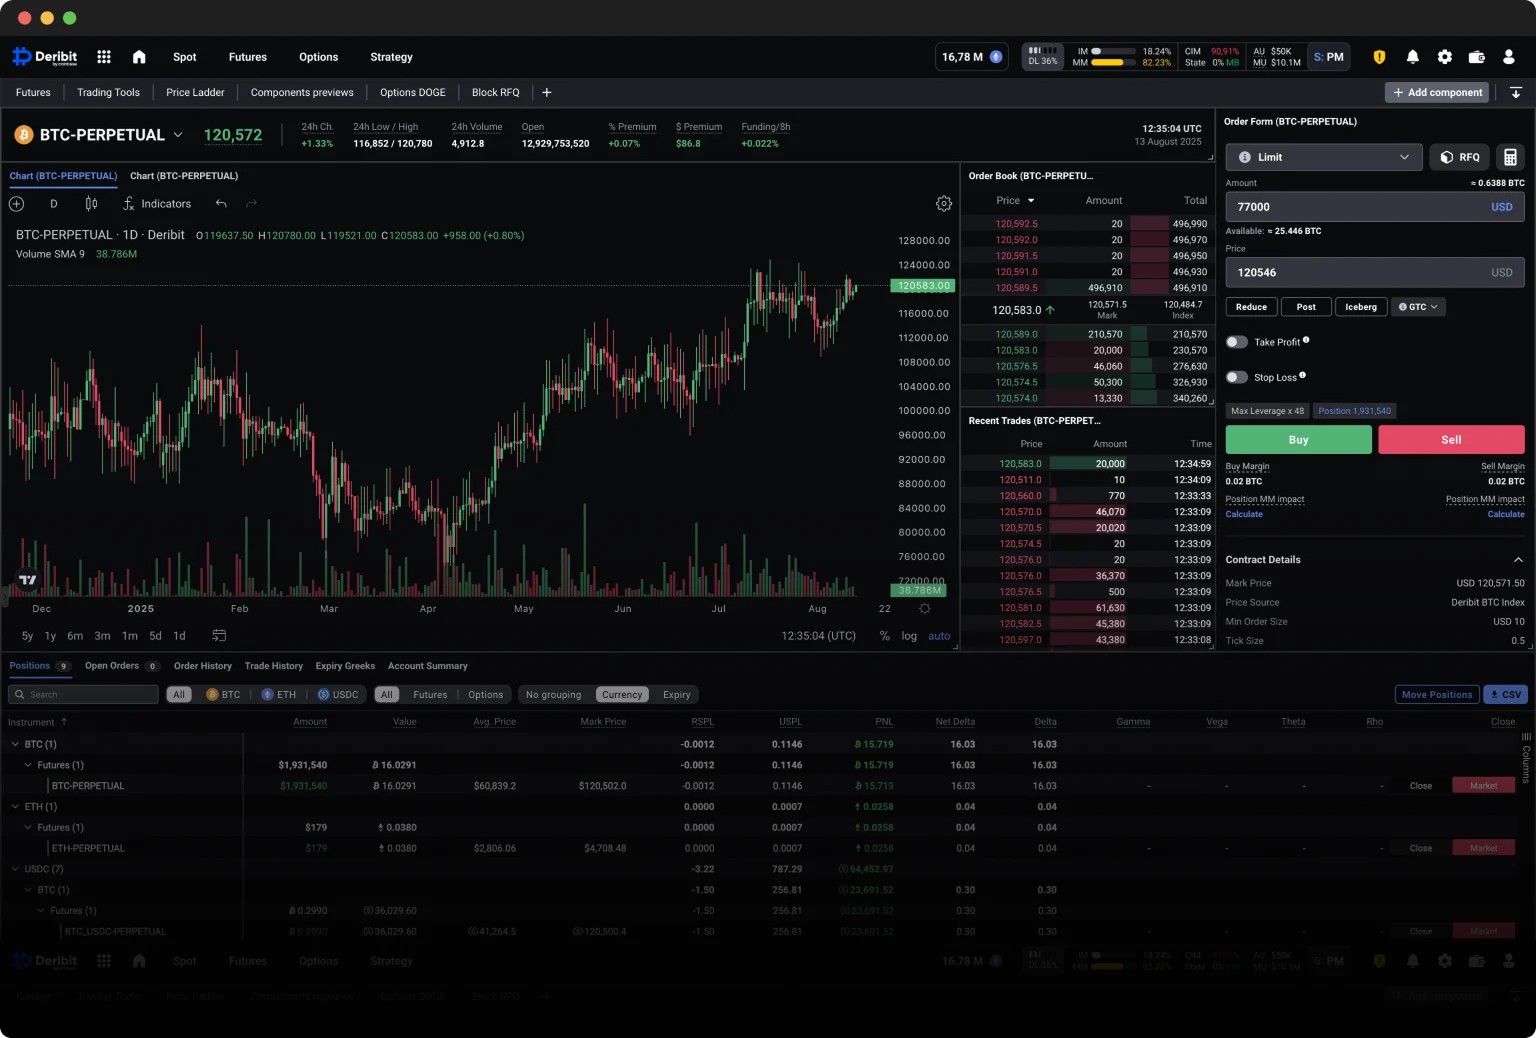The image size is (1536, 1038).
Task: Add a new workspace tab with plus
Action: (x=547, y=92)
